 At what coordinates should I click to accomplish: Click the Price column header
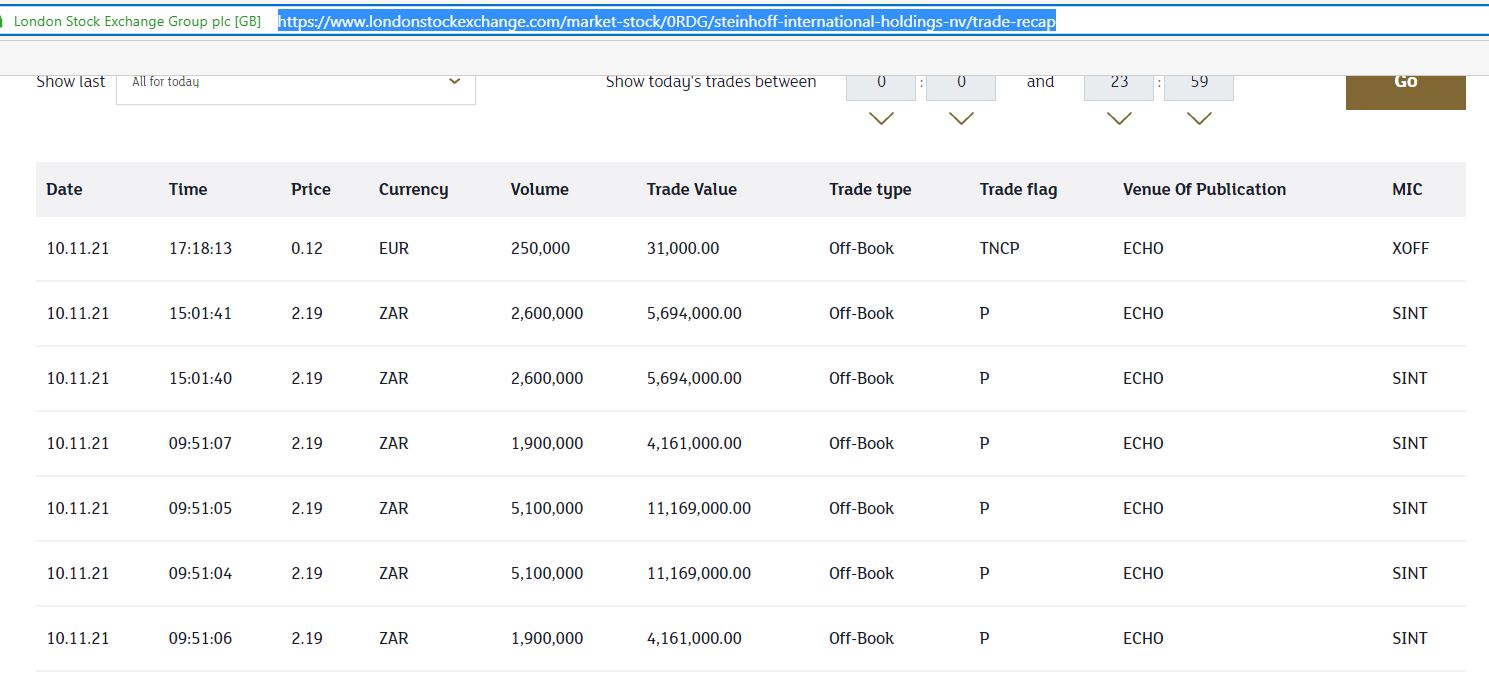(x=310, y=189)
